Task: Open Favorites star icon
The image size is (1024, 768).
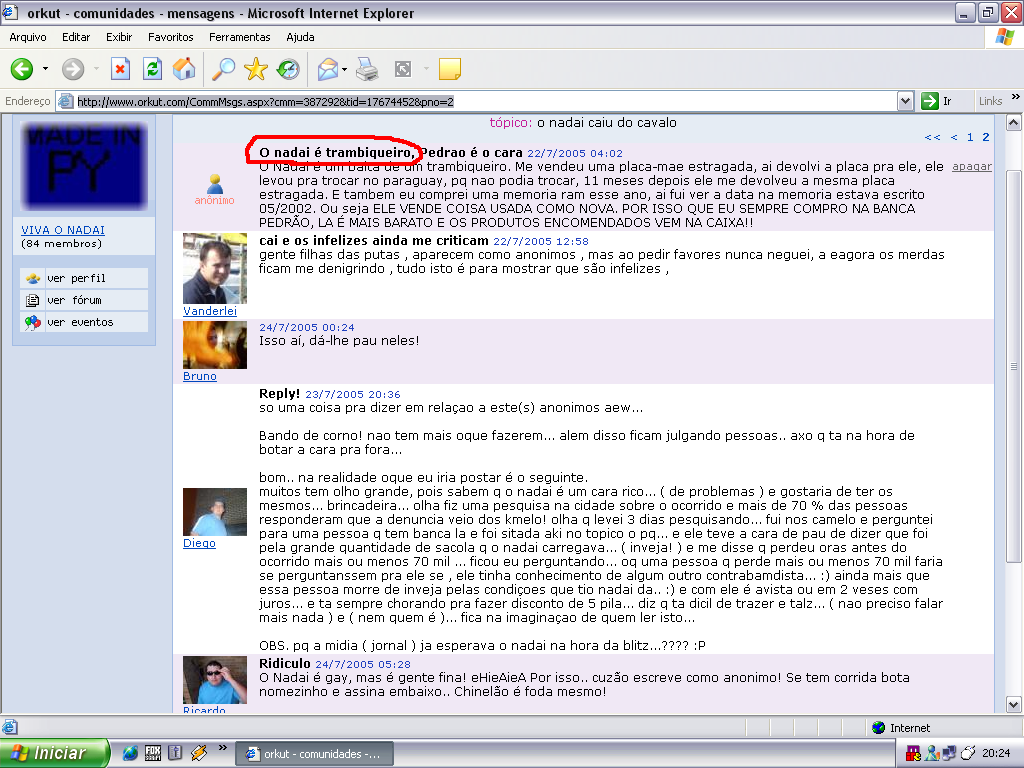Action: coord(256,69)
